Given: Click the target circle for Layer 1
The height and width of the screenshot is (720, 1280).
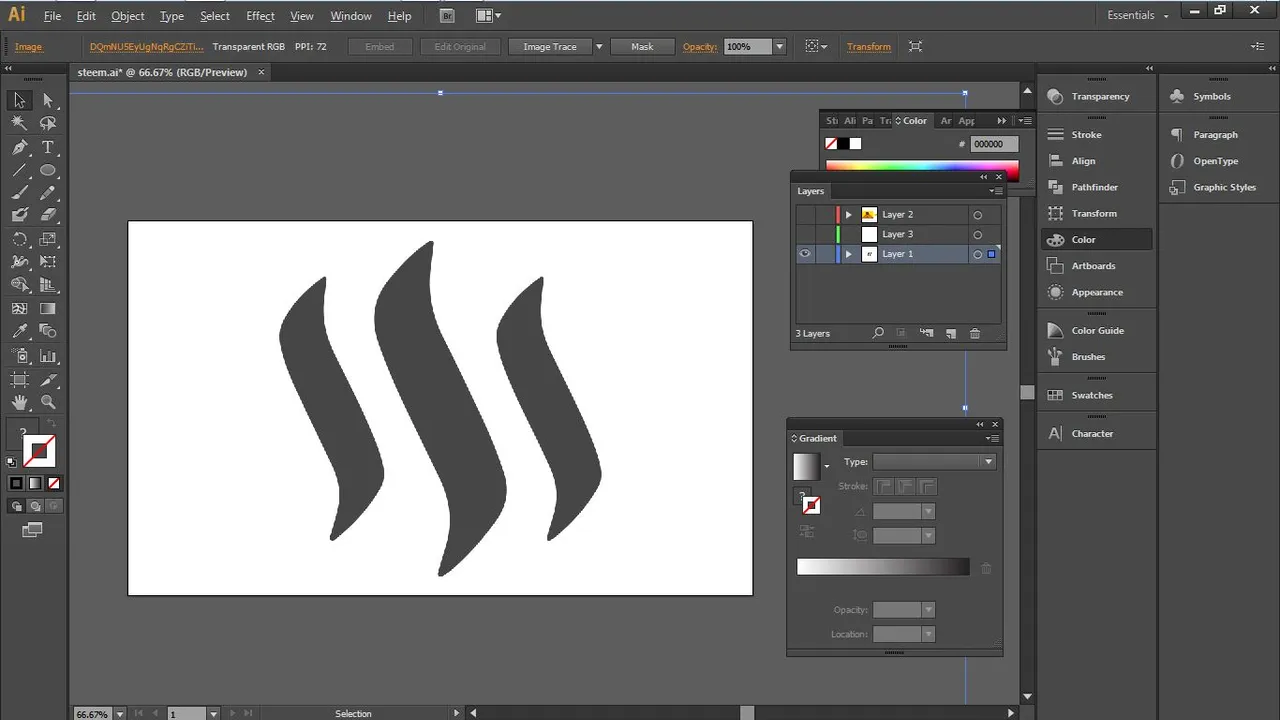Looking at the screenshot, I should (x=978, y=255).
